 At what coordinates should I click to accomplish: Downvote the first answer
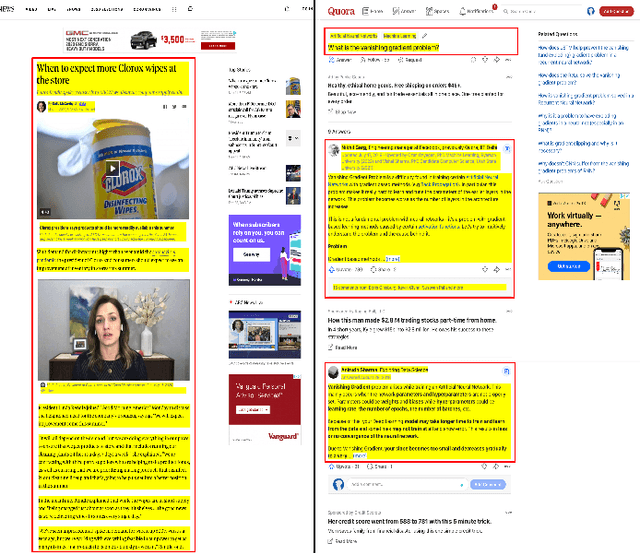click(485, 269)
